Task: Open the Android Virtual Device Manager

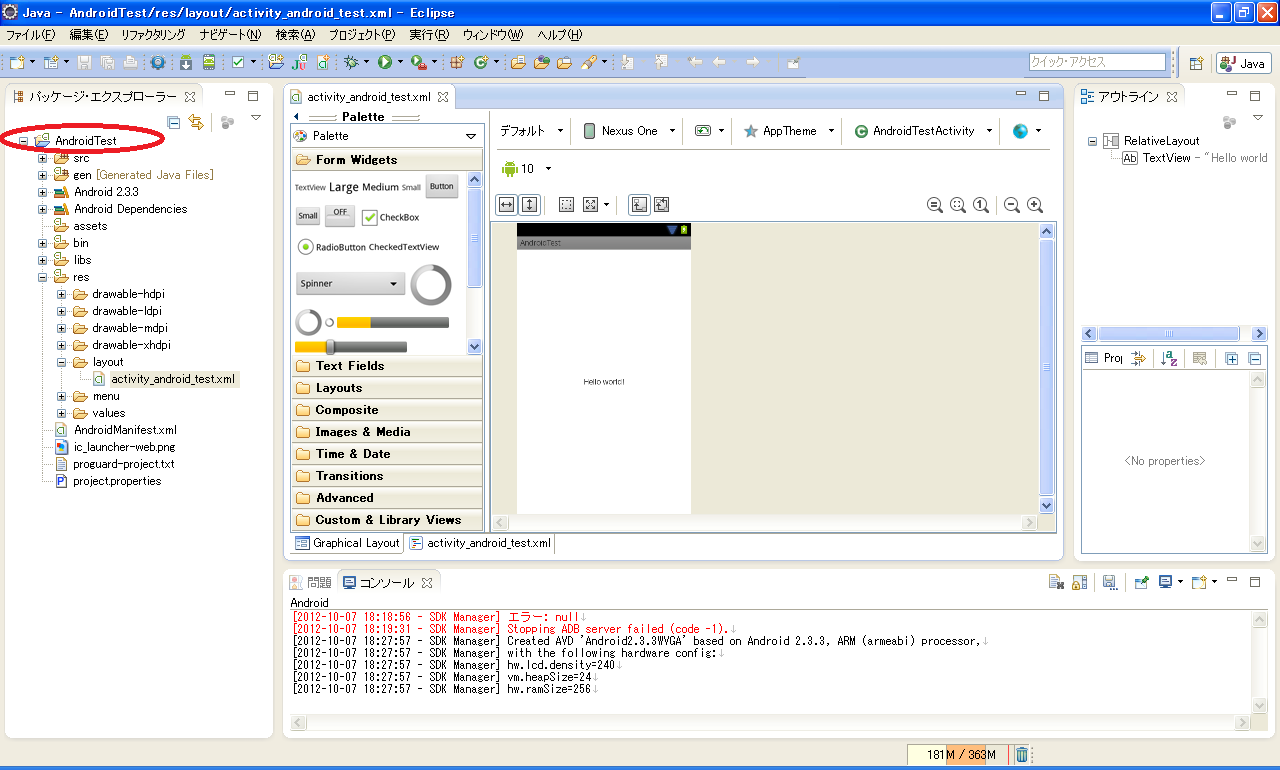Action: 208,62
